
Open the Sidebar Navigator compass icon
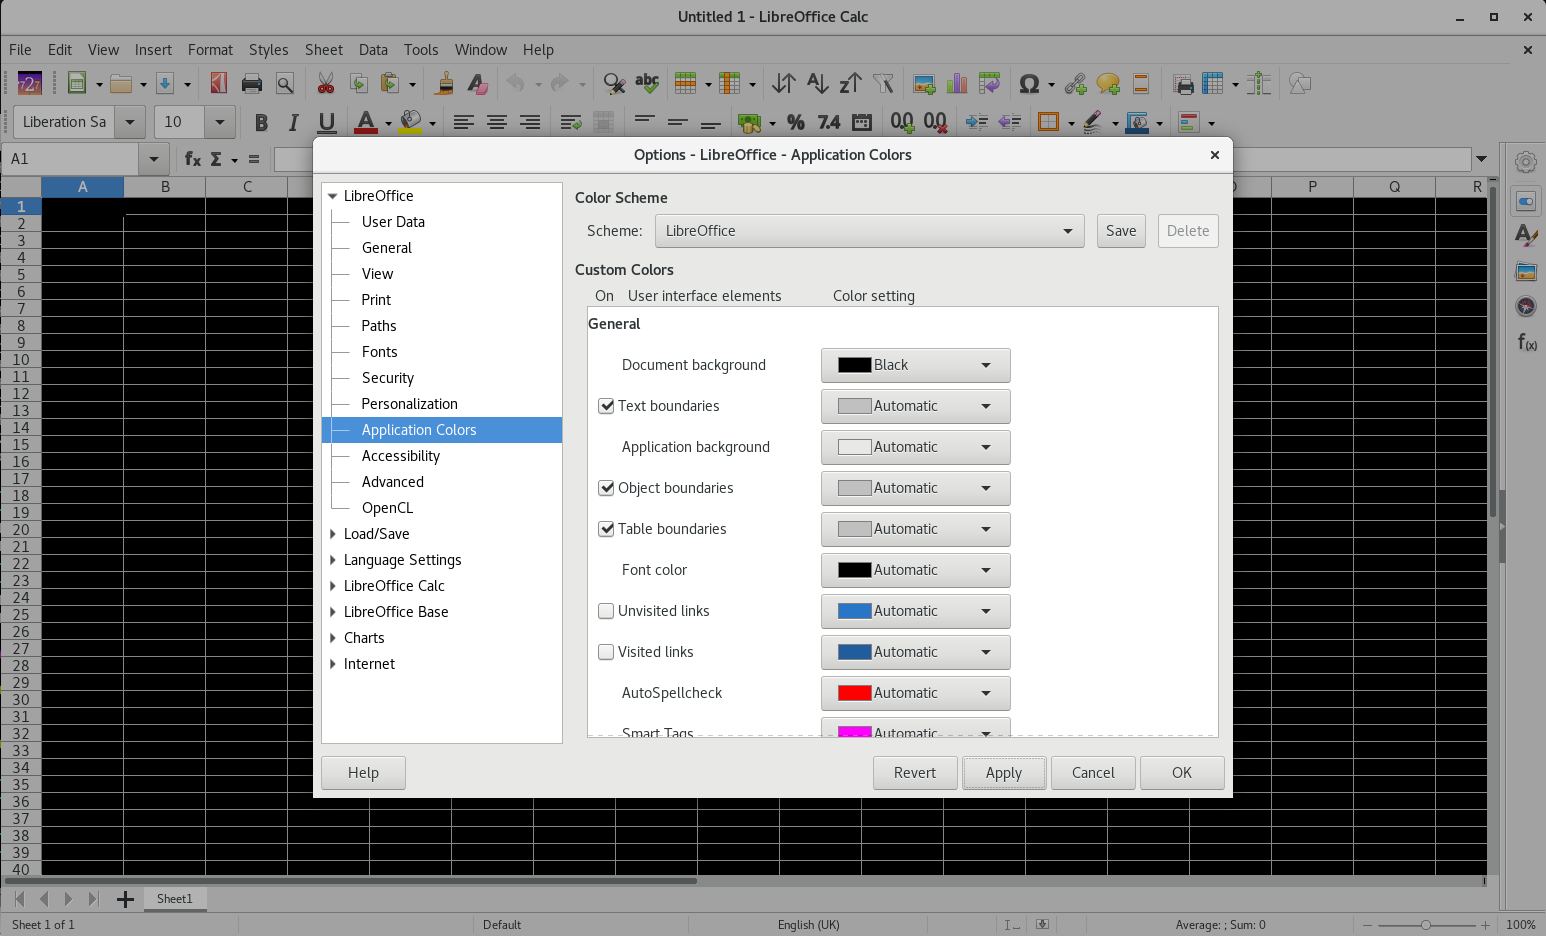[x=1526, y=306]
